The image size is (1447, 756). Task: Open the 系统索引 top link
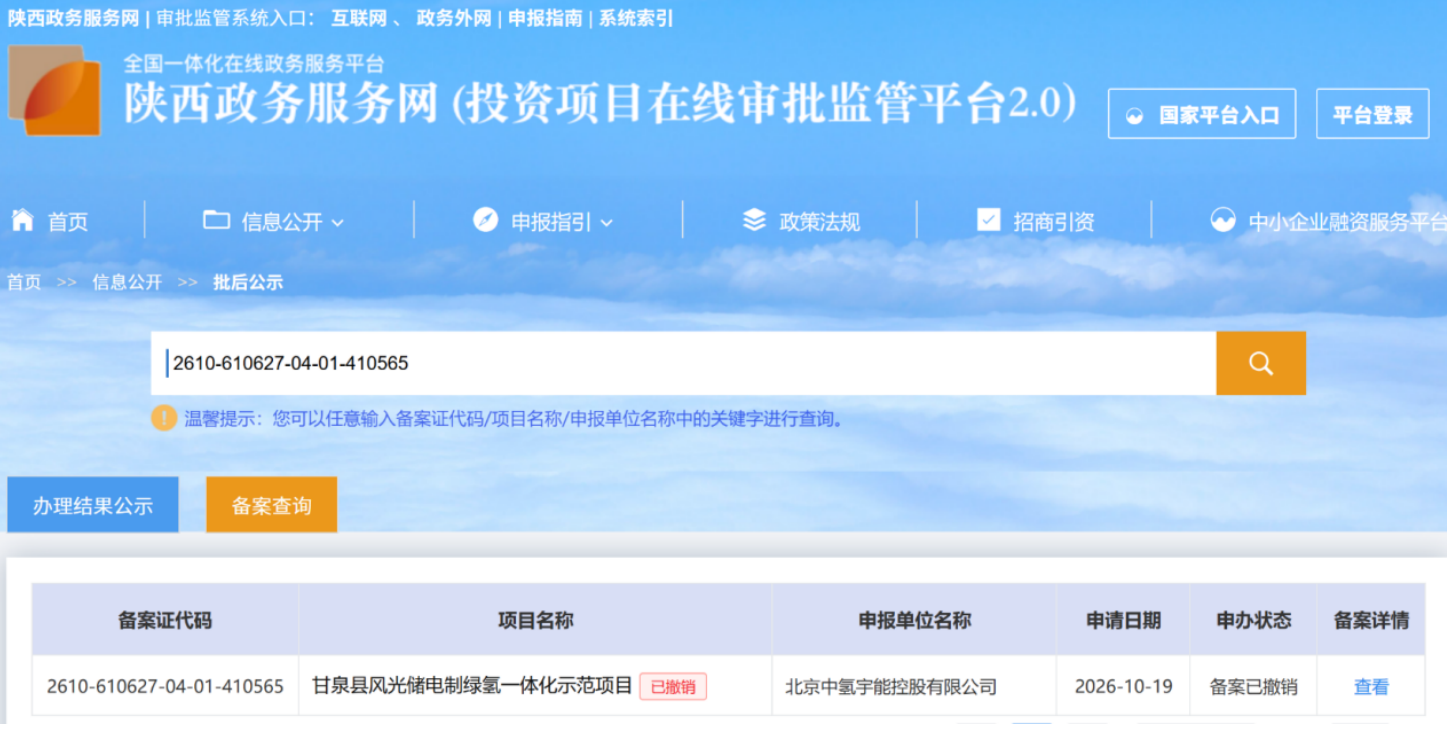pos(636,18)
